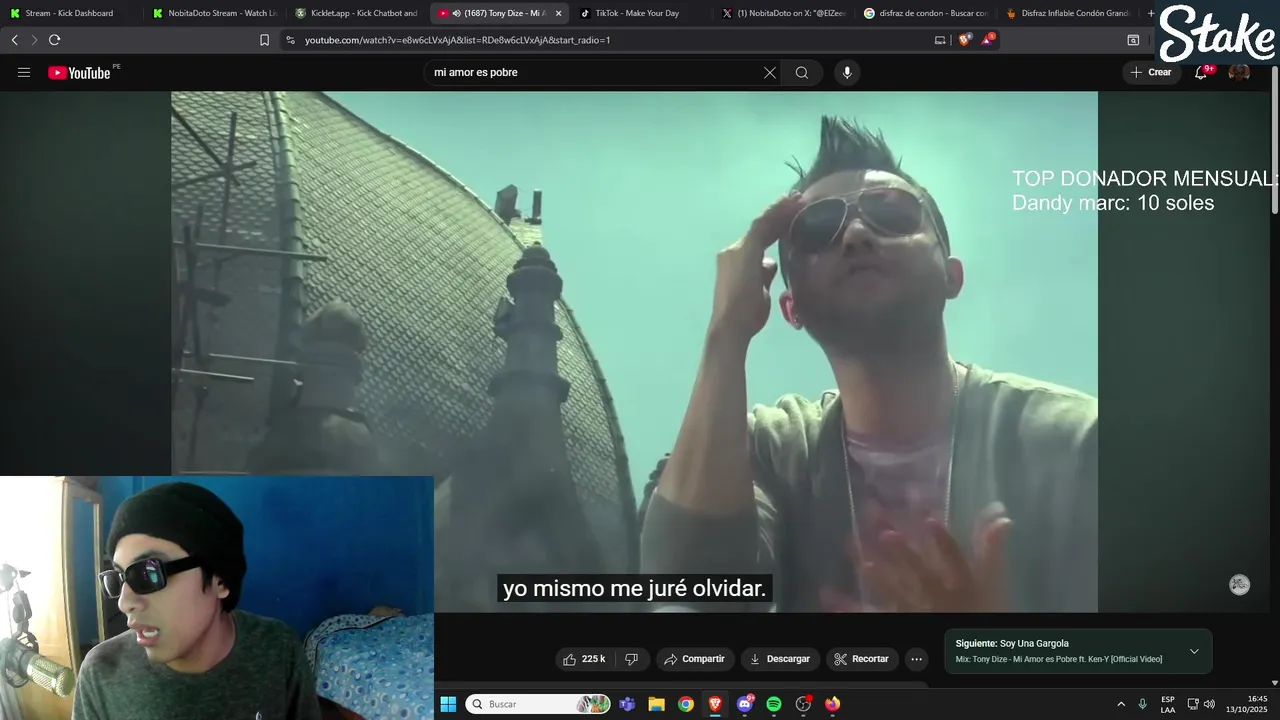Go to the YouTube home logo
The image size is (1280, 720).
click(x=80, y=72)
